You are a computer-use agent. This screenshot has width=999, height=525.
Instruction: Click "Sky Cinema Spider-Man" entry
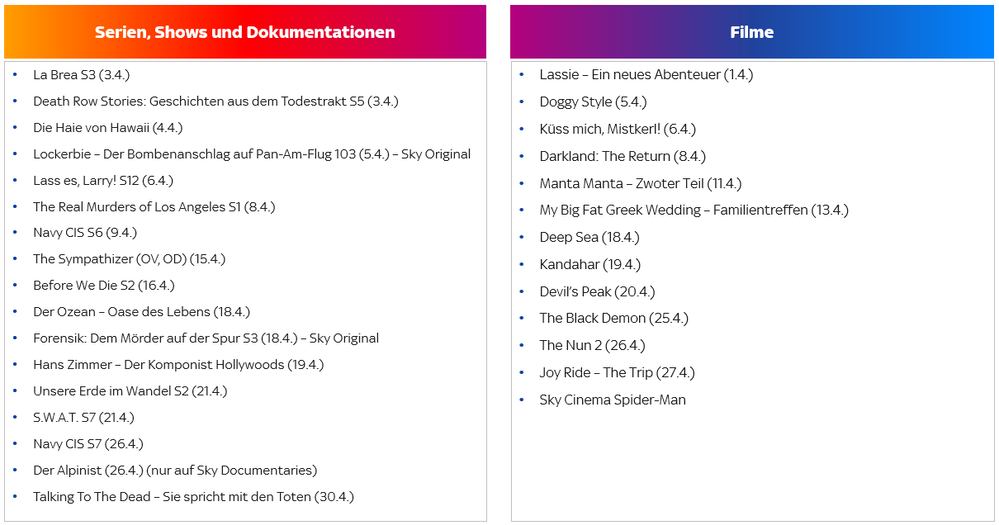tap(612, 400)
